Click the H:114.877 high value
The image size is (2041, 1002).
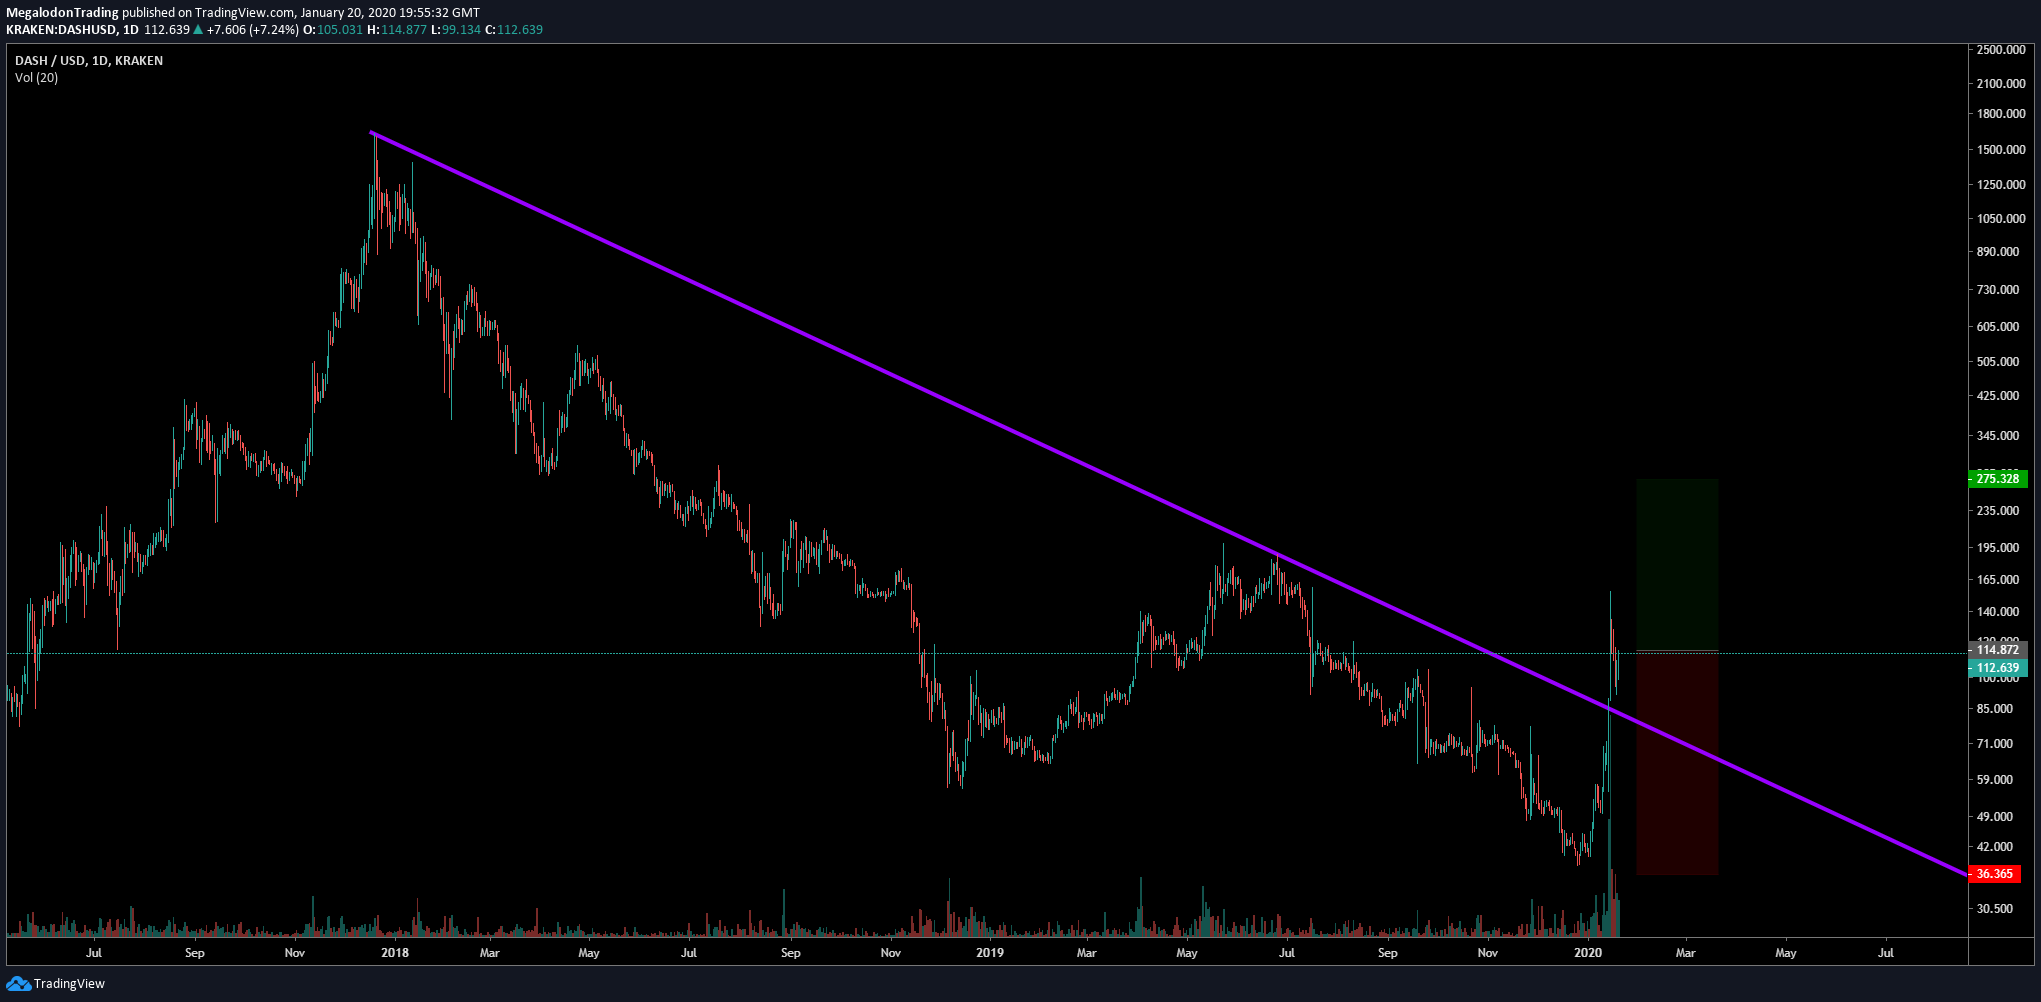click(397, 30)
